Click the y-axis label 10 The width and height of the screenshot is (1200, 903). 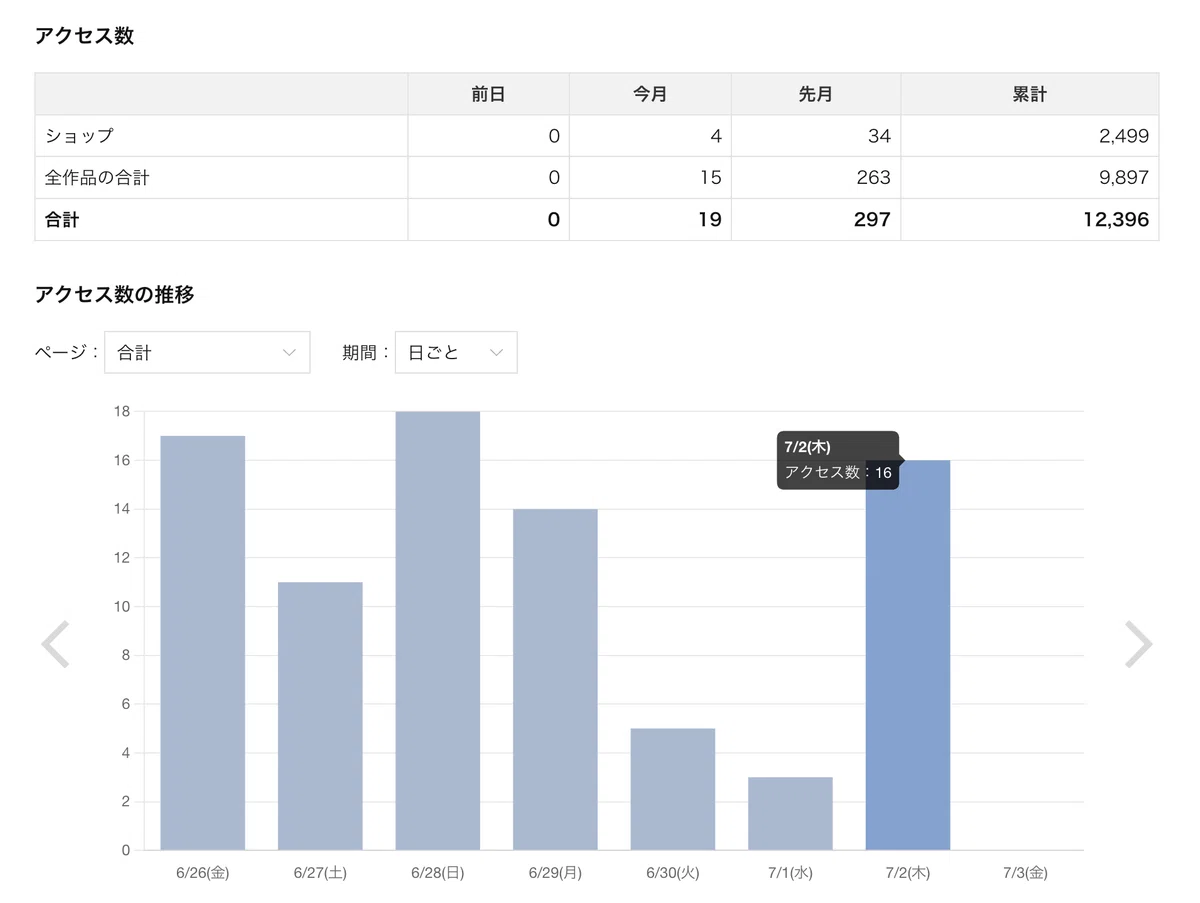point(123,606)
